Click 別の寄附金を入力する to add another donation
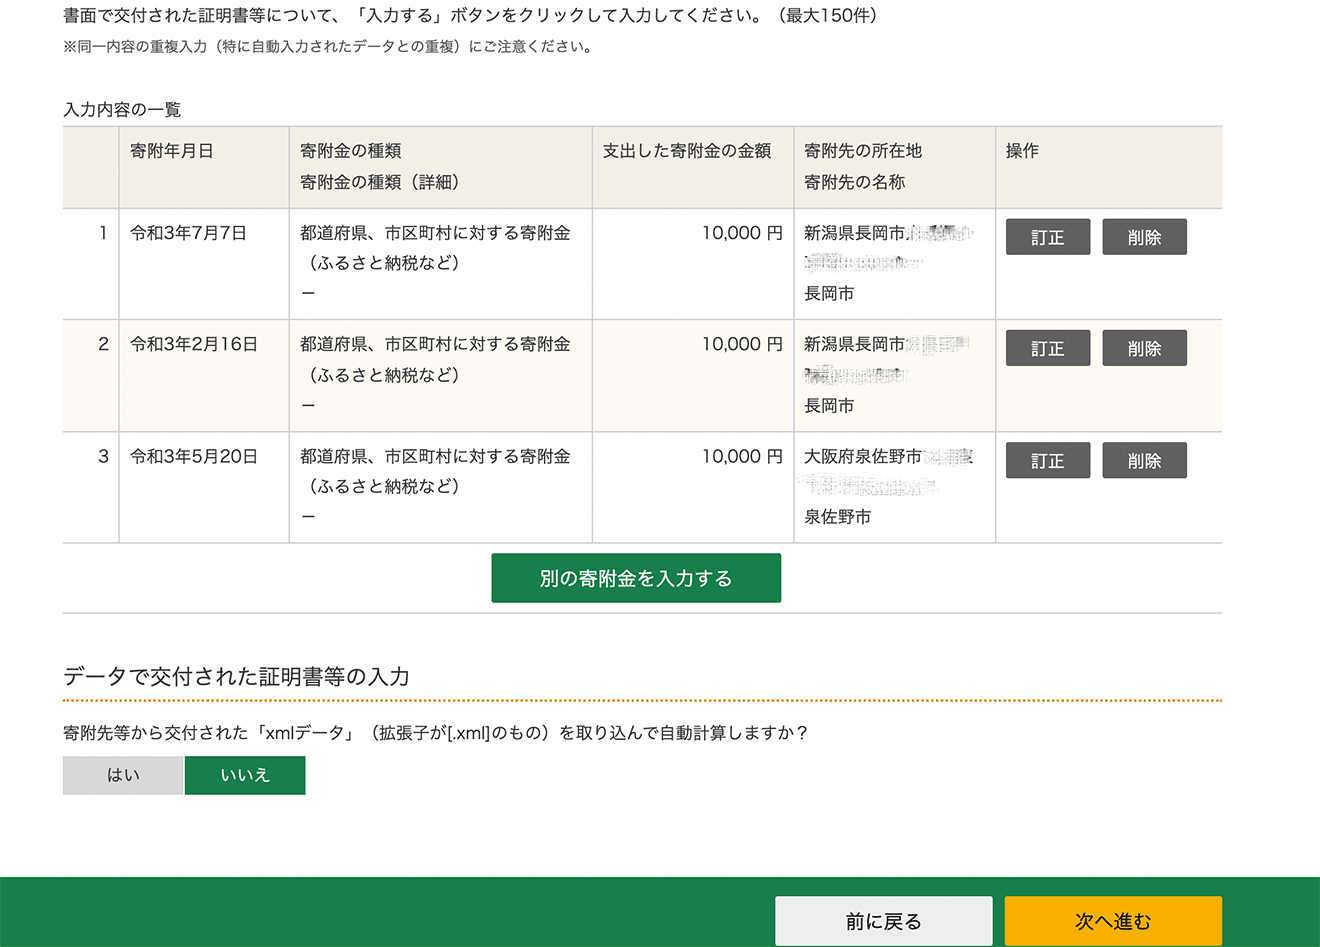The width and height of the screenshot is (1320, 947). [x=635, y=578]
